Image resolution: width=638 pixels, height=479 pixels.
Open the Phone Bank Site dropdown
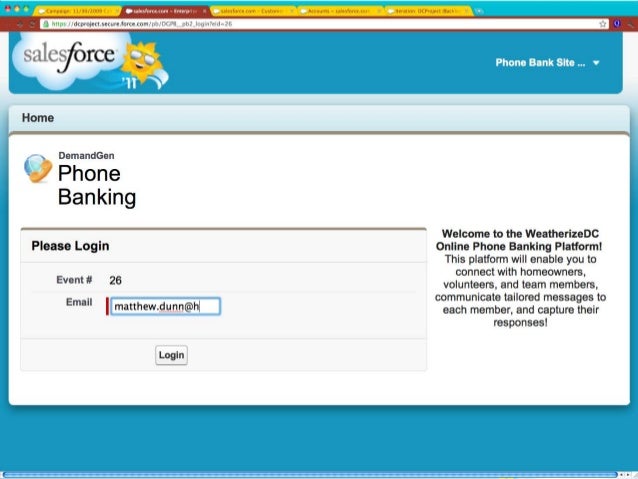(x=547, y=63)
